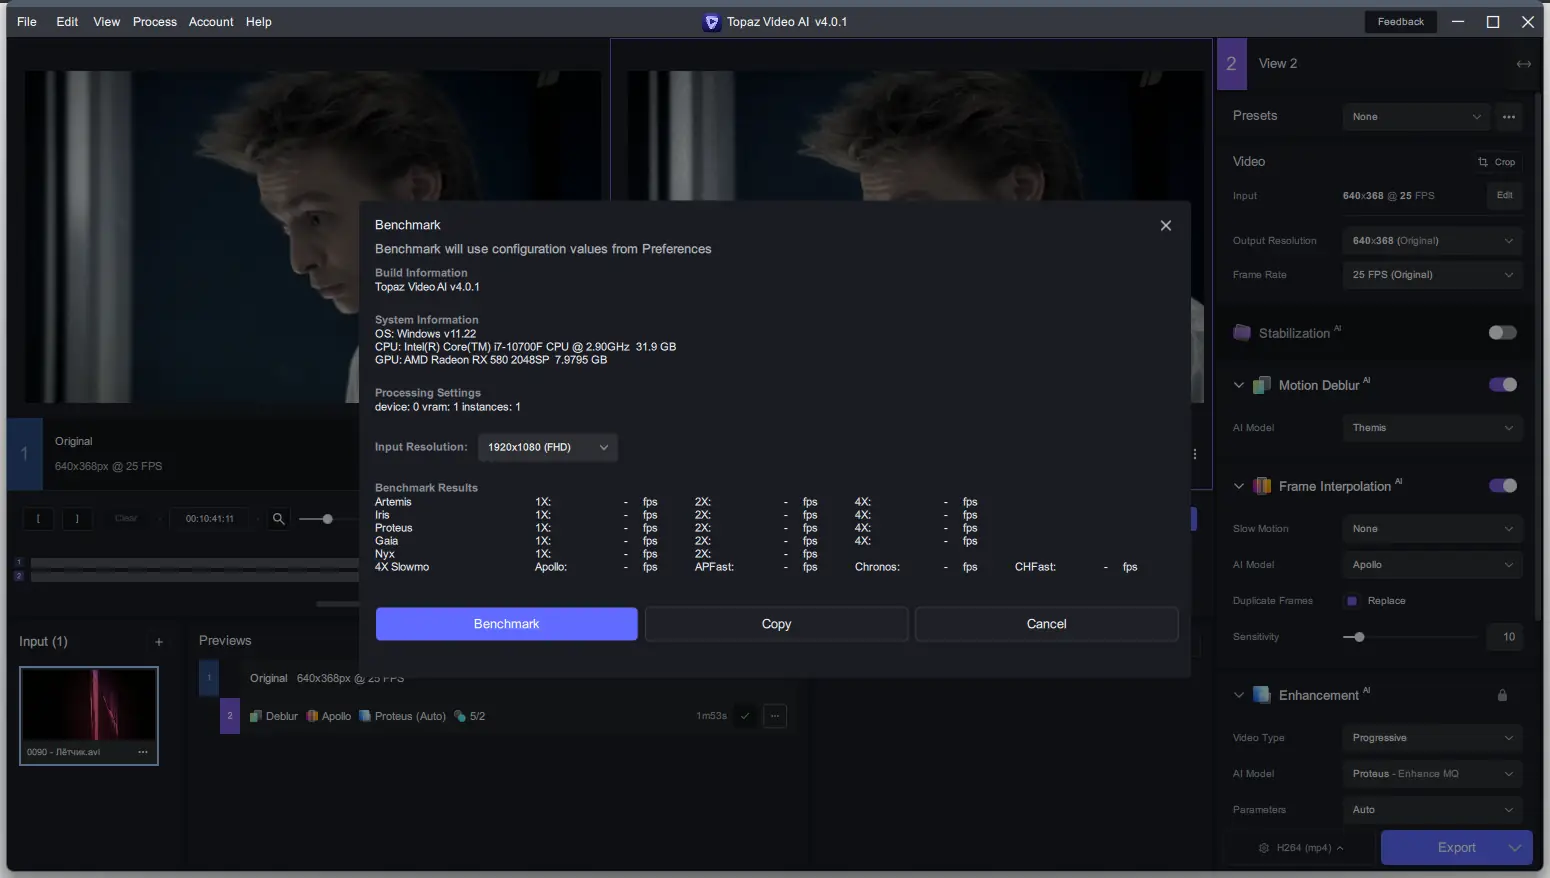
Task: Open the export options arrow
Action: (x=1515, y=848)
